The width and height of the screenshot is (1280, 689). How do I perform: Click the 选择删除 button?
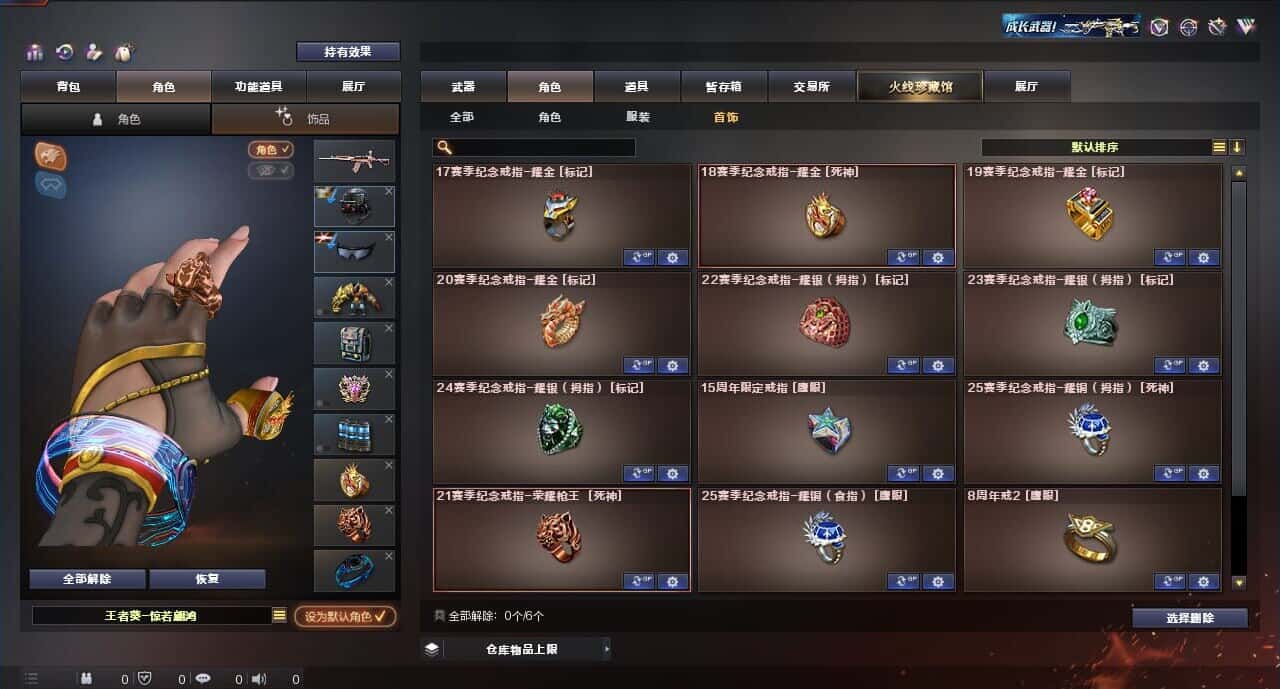pos(1190,618)
